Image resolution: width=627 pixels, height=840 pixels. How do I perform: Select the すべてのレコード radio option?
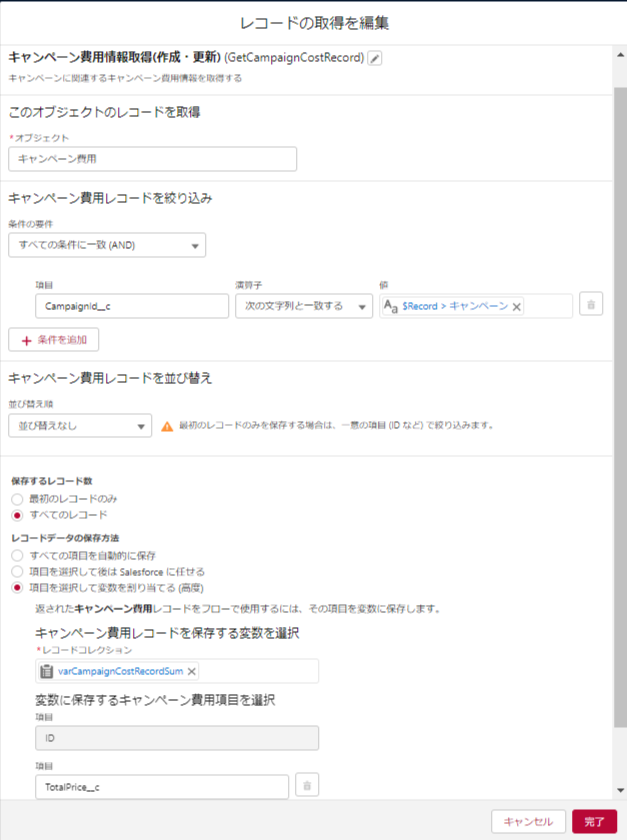point(16,514)
